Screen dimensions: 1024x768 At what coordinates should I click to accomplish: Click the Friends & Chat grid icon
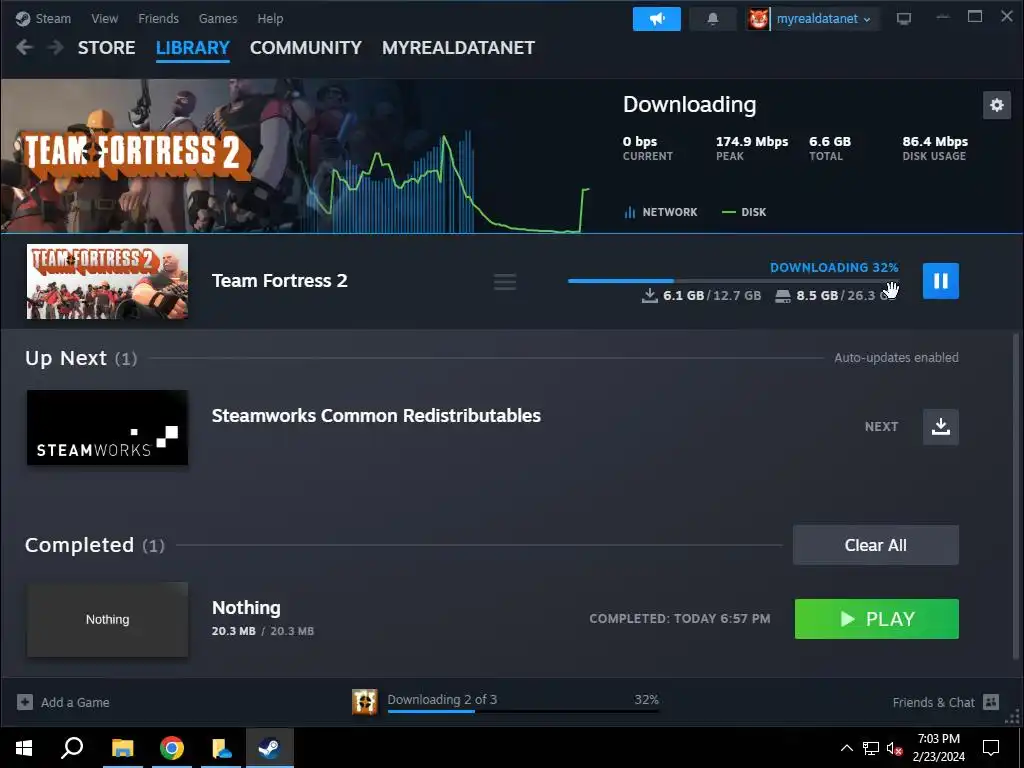click(991, 702)
